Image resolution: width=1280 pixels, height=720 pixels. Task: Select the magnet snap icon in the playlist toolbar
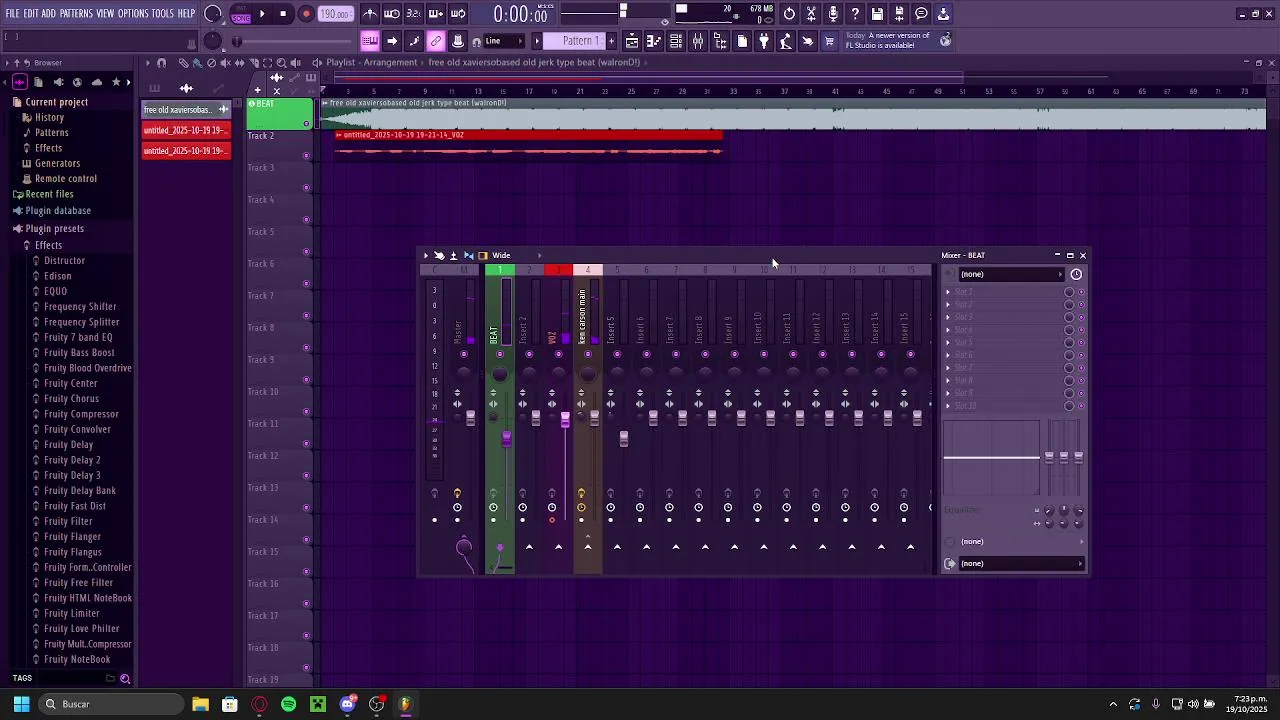tap(161, 63)
